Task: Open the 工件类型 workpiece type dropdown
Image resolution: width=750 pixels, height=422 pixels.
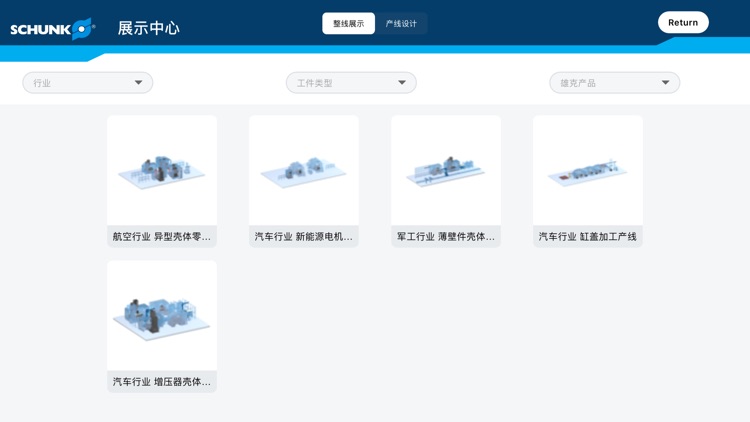Action: pos(350,83)
